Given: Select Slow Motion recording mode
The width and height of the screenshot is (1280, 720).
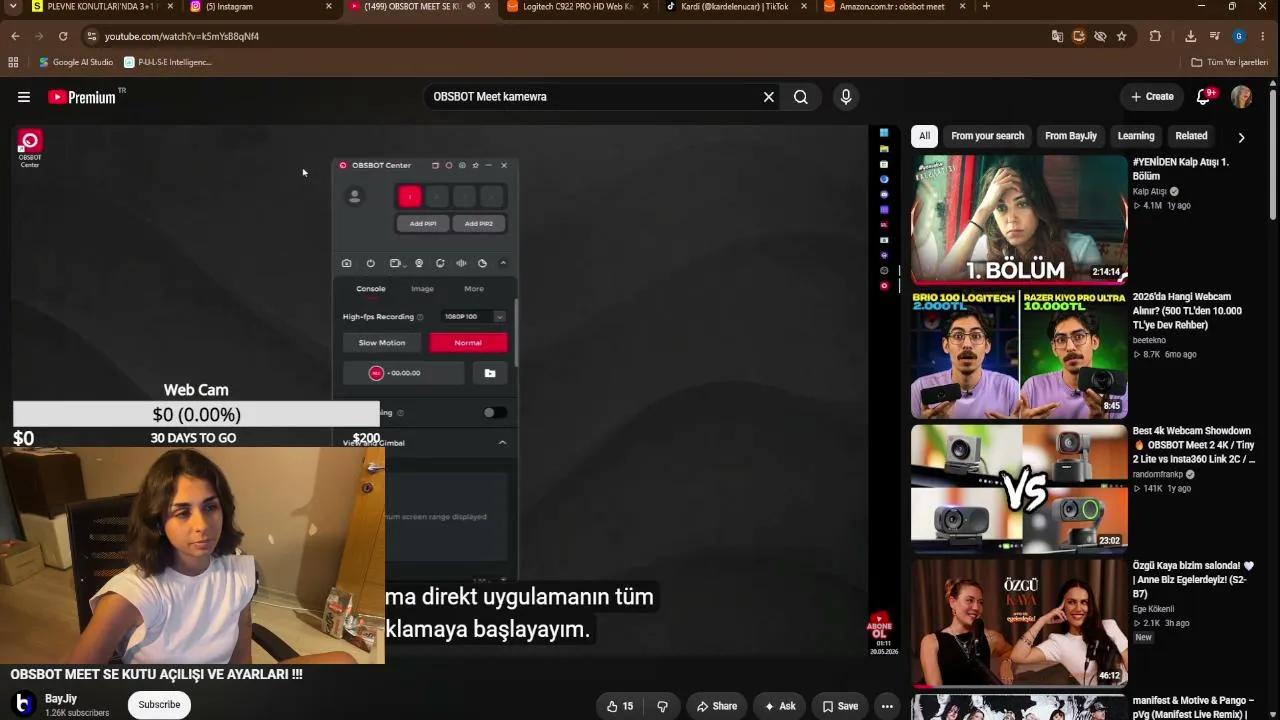Looking at the screenshot, I should coord(382,343).
